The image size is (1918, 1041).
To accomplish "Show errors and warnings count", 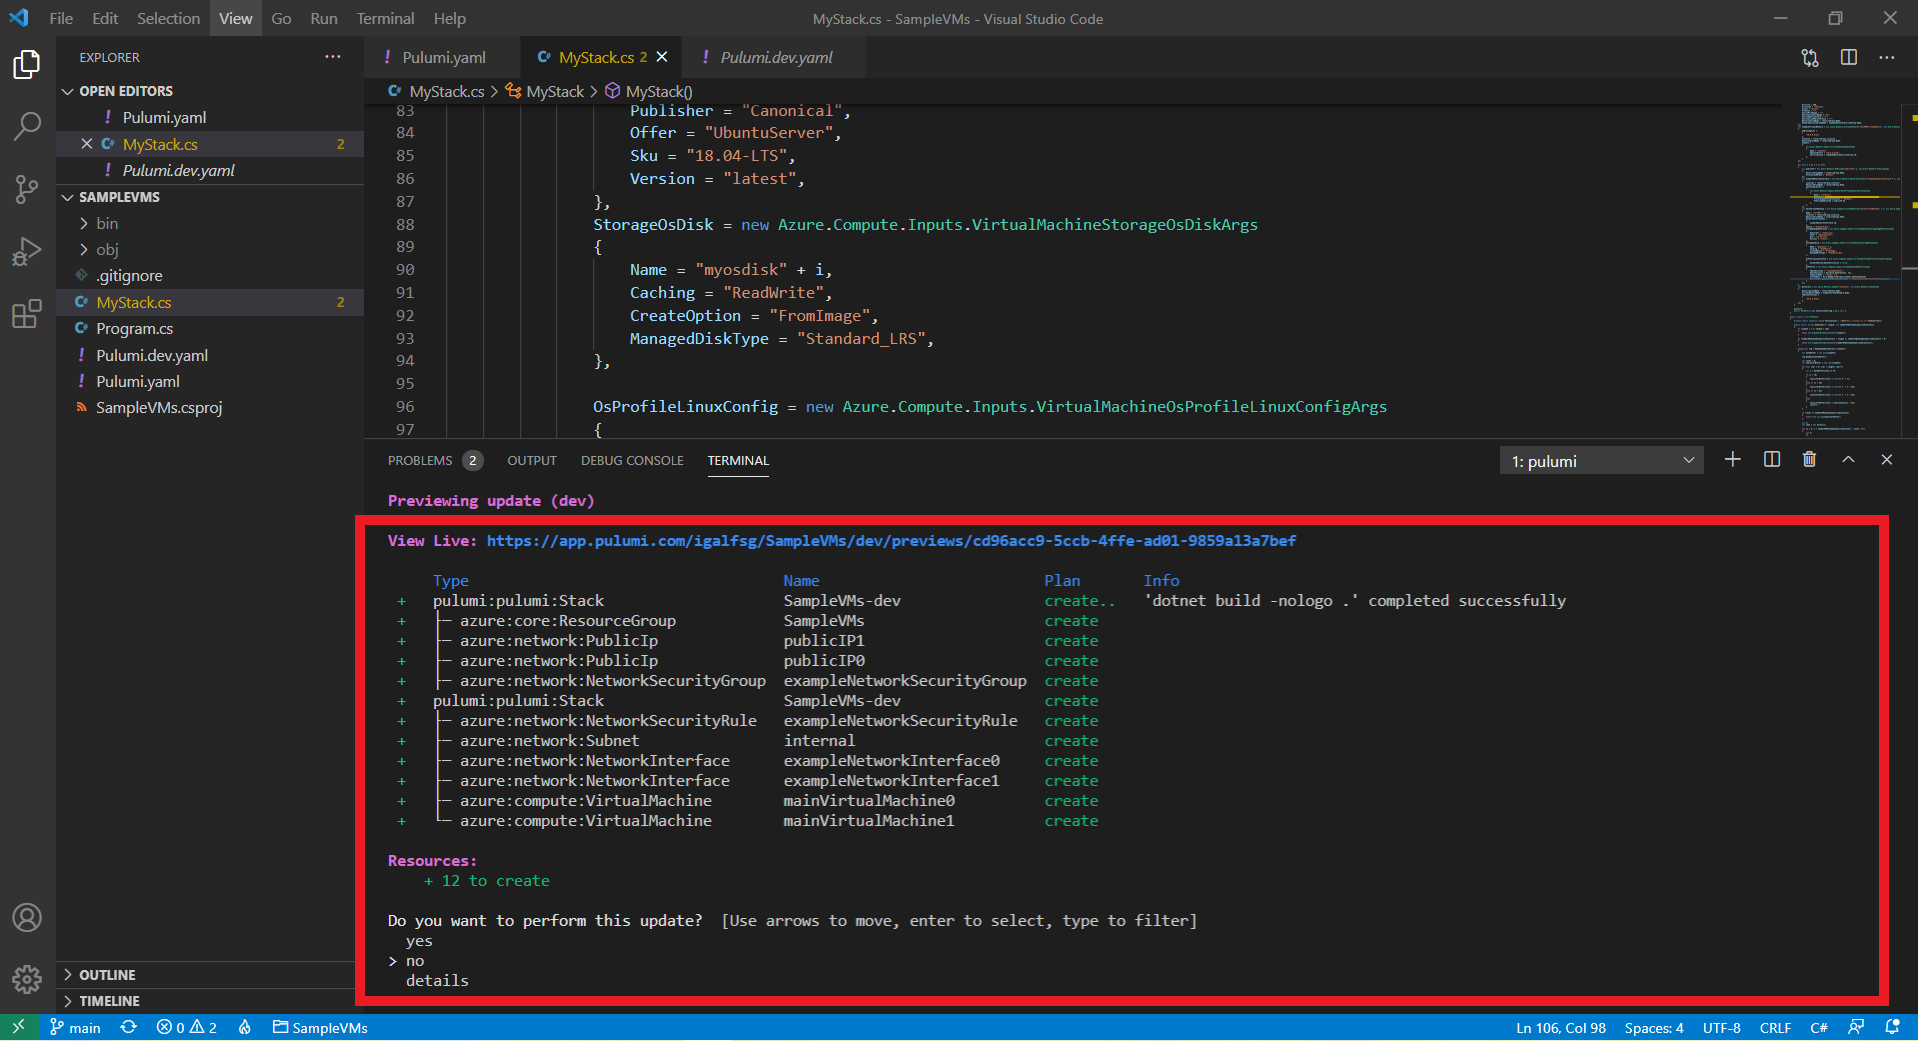I will [187, 1027].
